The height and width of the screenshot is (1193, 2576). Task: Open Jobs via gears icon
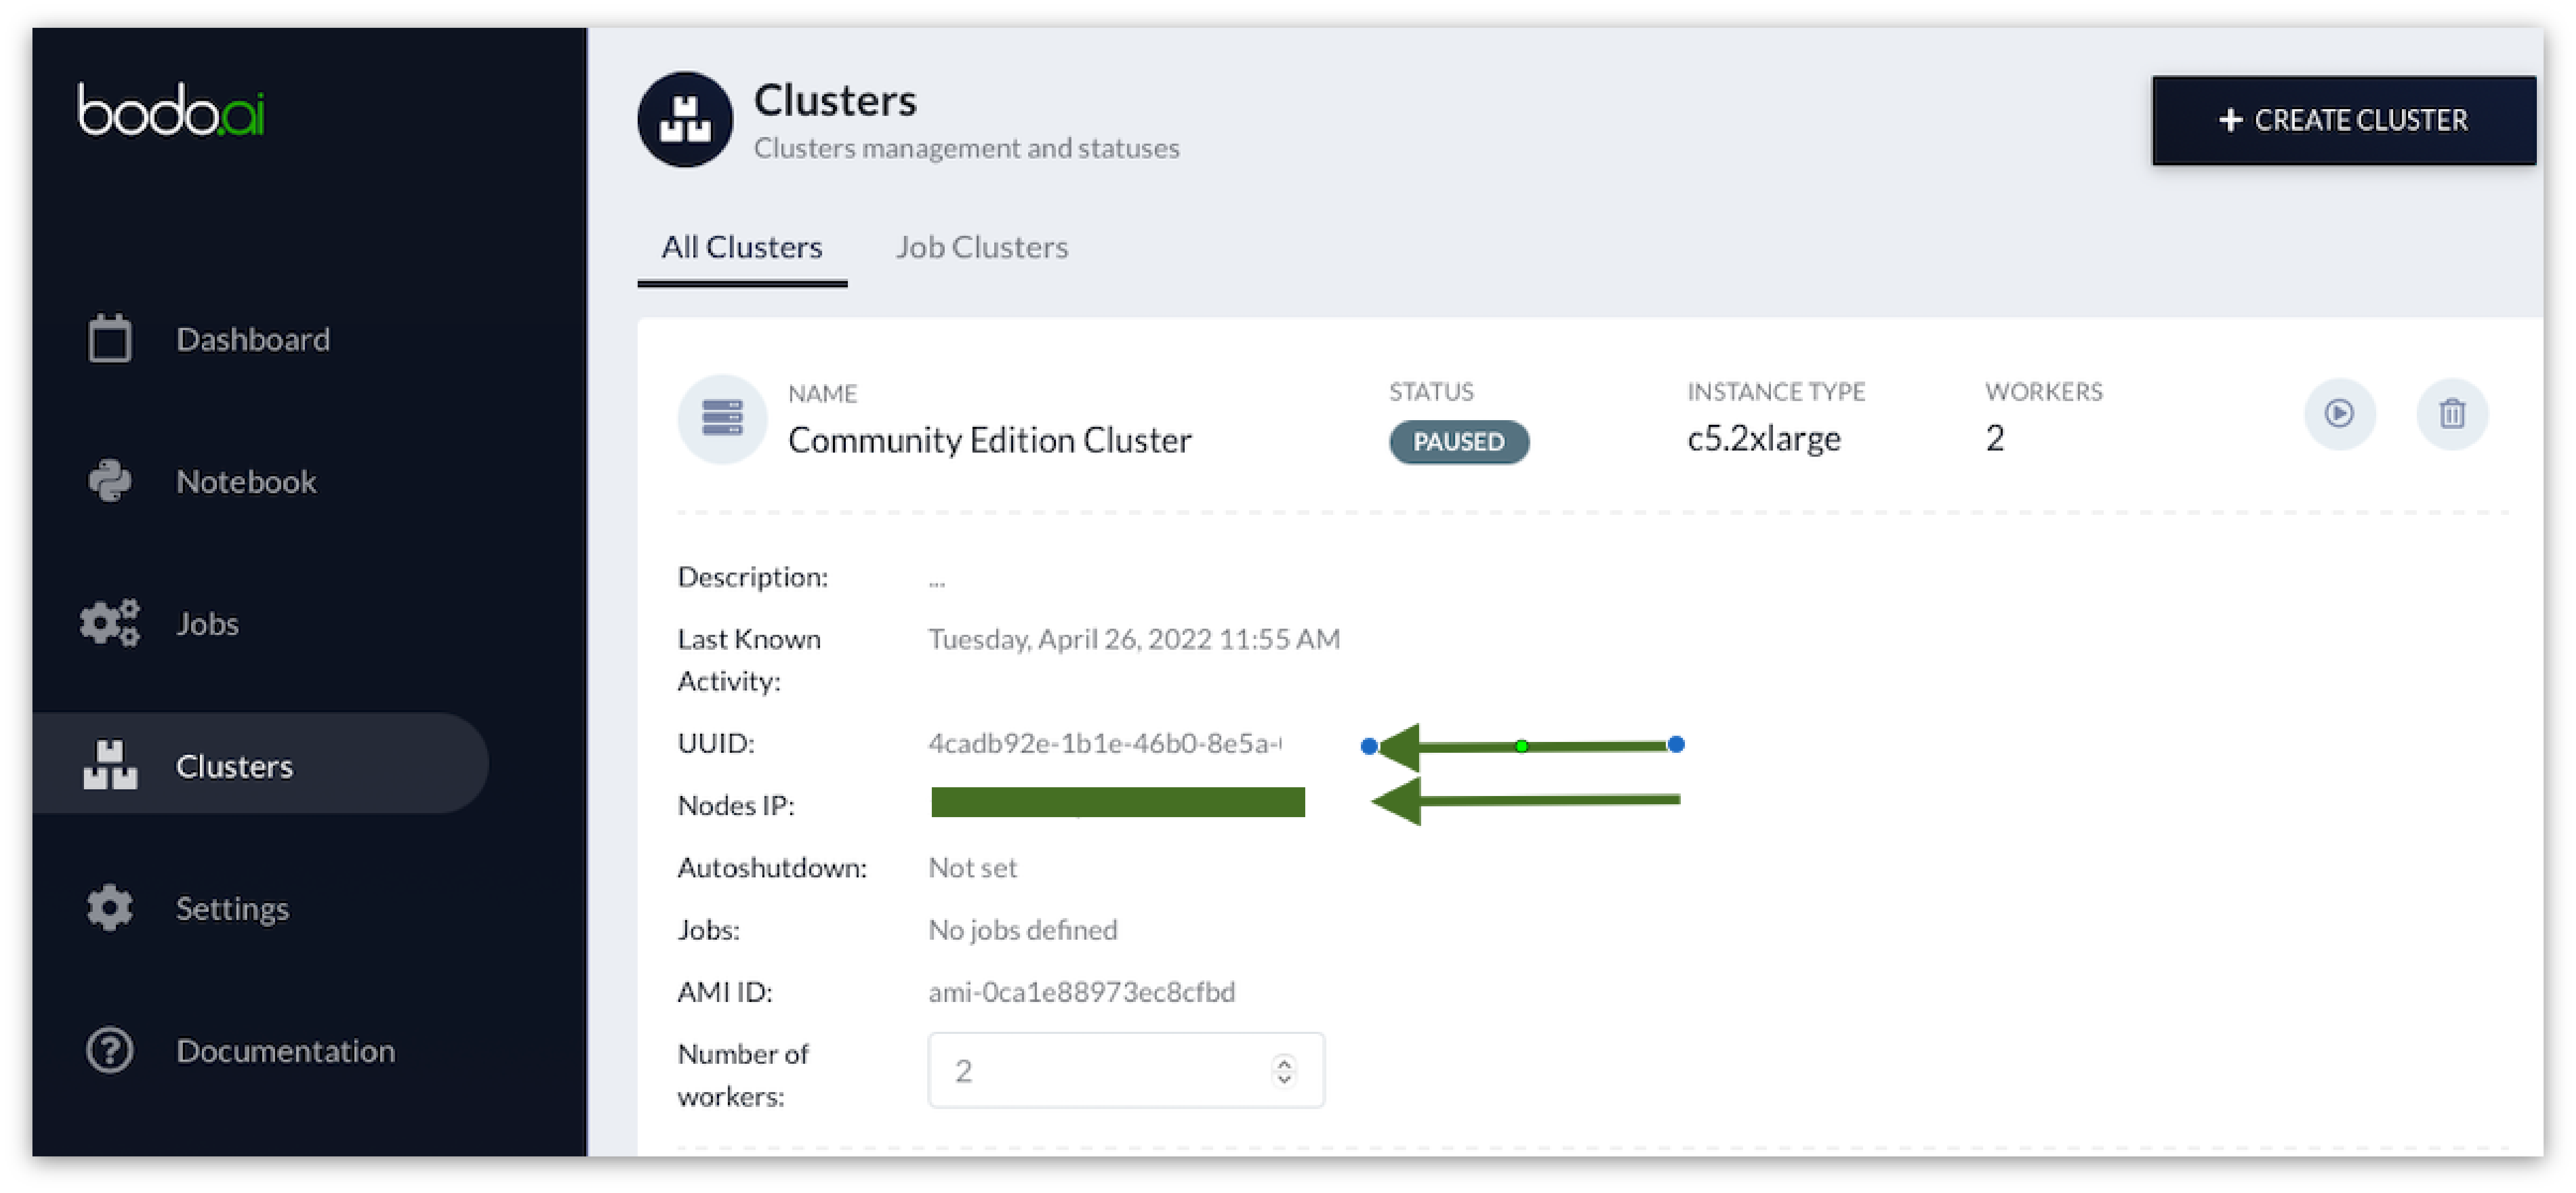(x=109, y=623)
